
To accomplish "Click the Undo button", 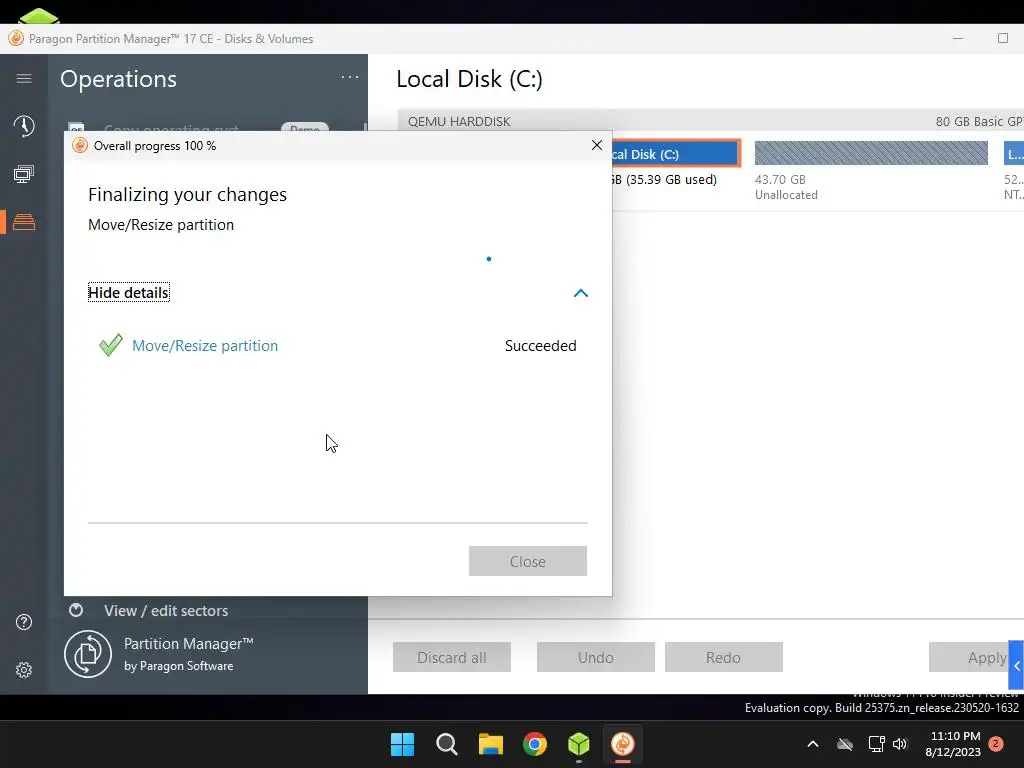I will point(596,657).
